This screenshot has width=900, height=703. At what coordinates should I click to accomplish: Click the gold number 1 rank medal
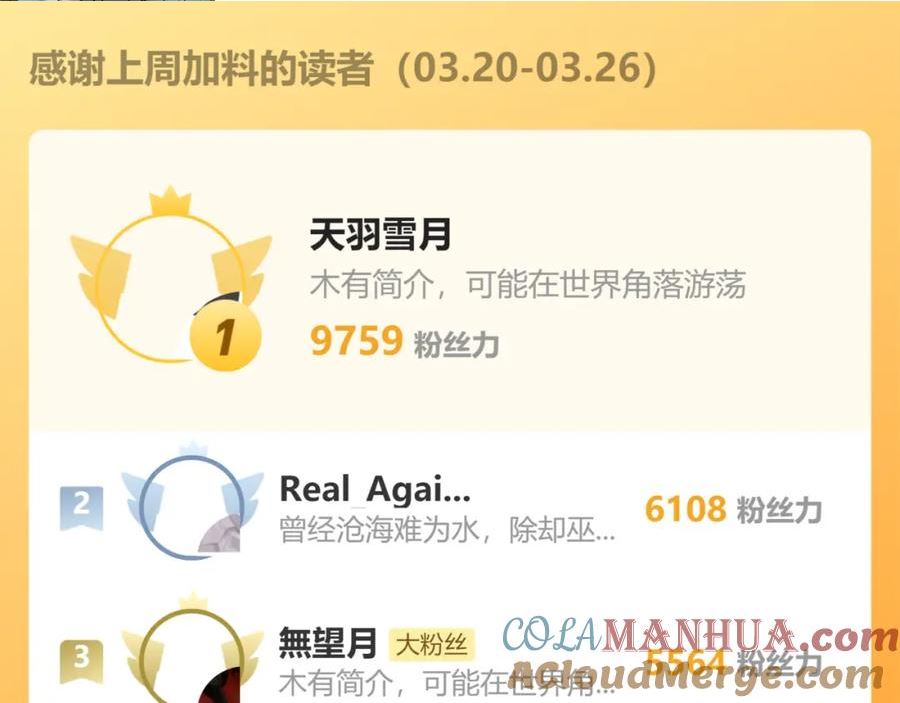pos(226,336)
